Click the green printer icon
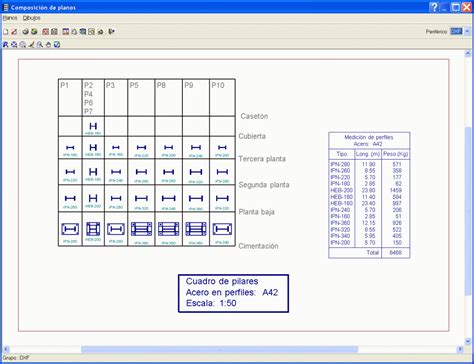This screenshot has height=364, width=474. pos(34,32)
